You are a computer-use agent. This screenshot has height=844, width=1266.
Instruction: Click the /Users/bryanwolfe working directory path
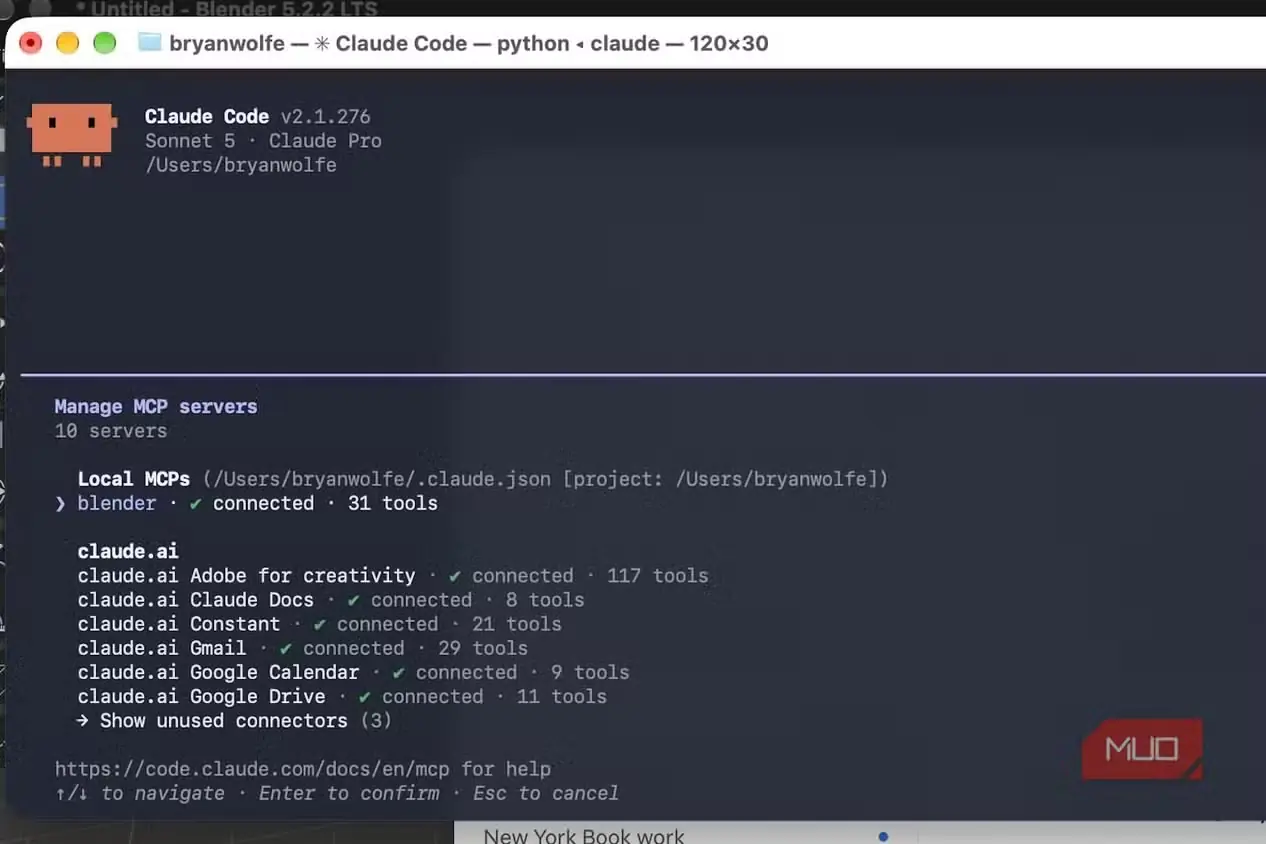[241, 165]
